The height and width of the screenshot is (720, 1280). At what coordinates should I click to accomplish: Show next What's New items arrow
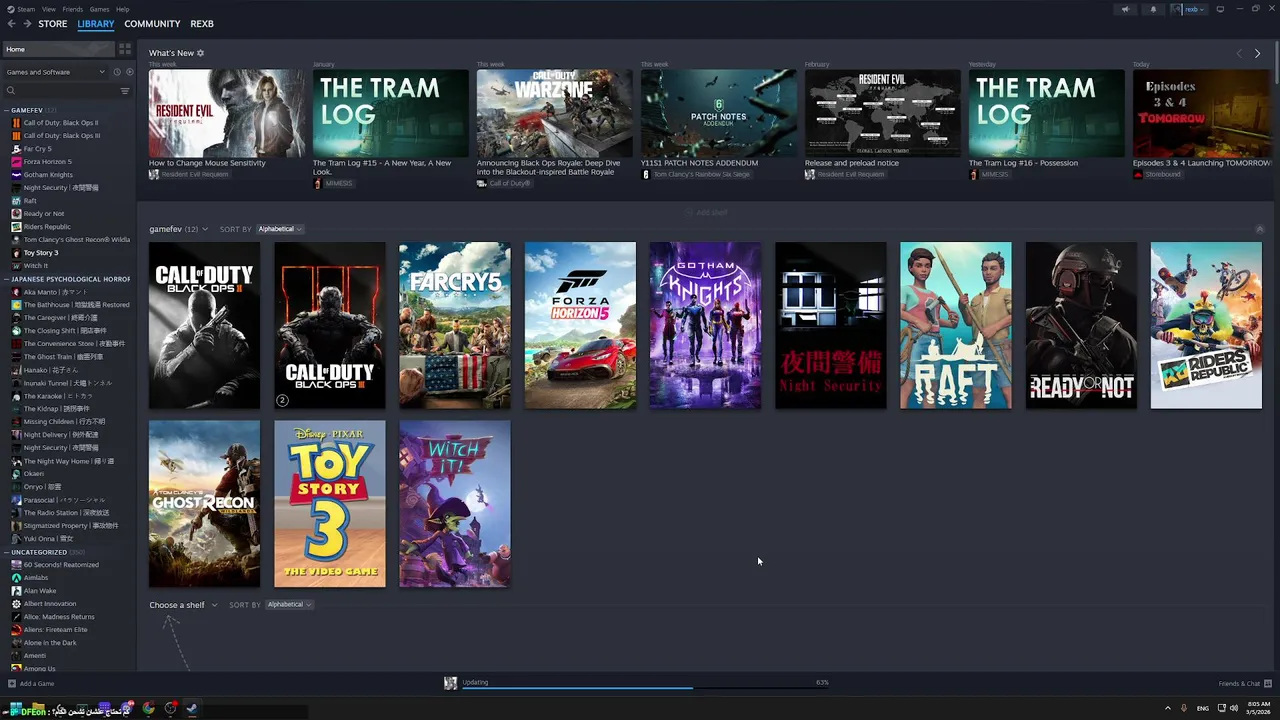click(x=1257, y=53)
